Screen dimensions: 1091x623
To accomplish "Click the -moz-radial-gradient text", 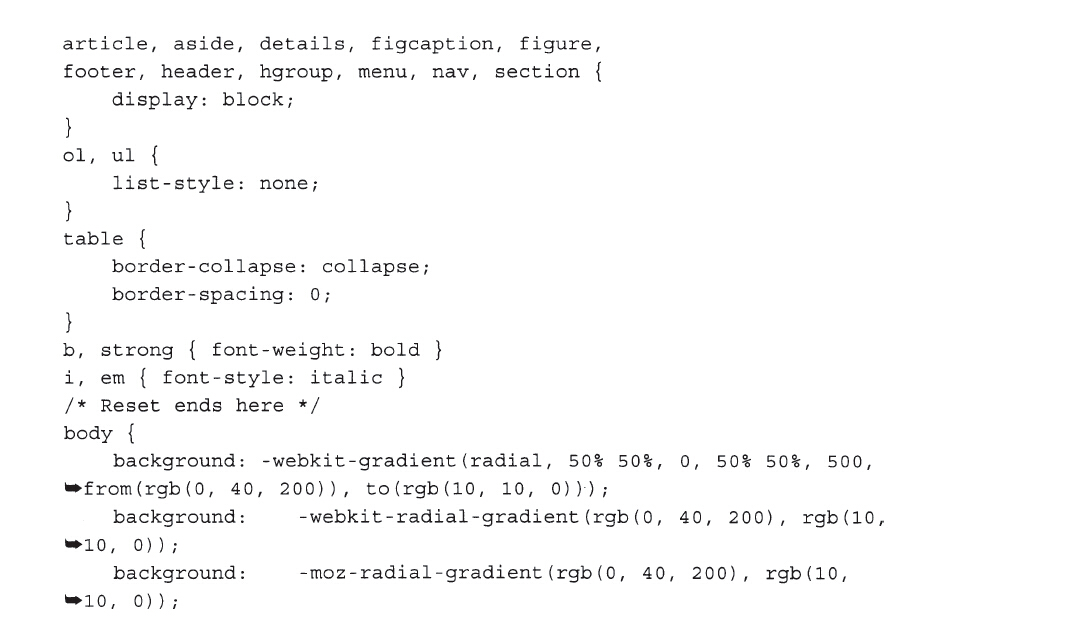I will pos(420,573).
